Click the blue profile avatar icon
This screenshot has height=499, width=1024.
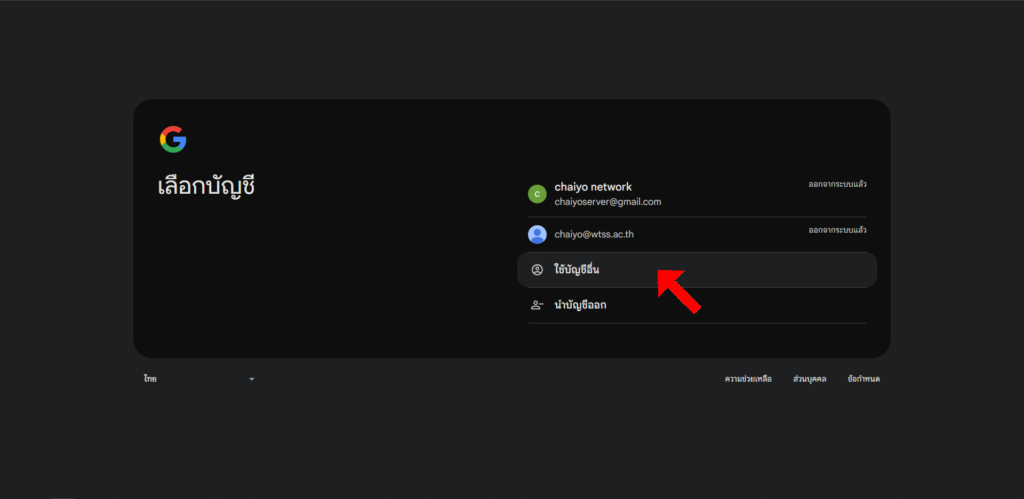point(537,234)
